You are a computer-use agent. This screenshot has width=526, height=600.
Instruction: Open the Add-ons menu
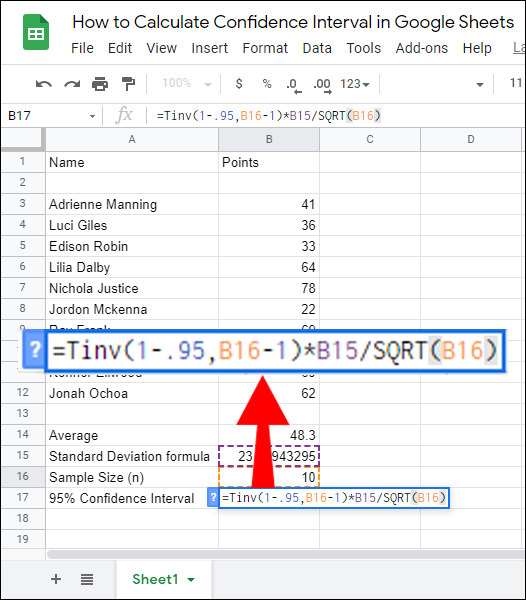coord(422,48)
